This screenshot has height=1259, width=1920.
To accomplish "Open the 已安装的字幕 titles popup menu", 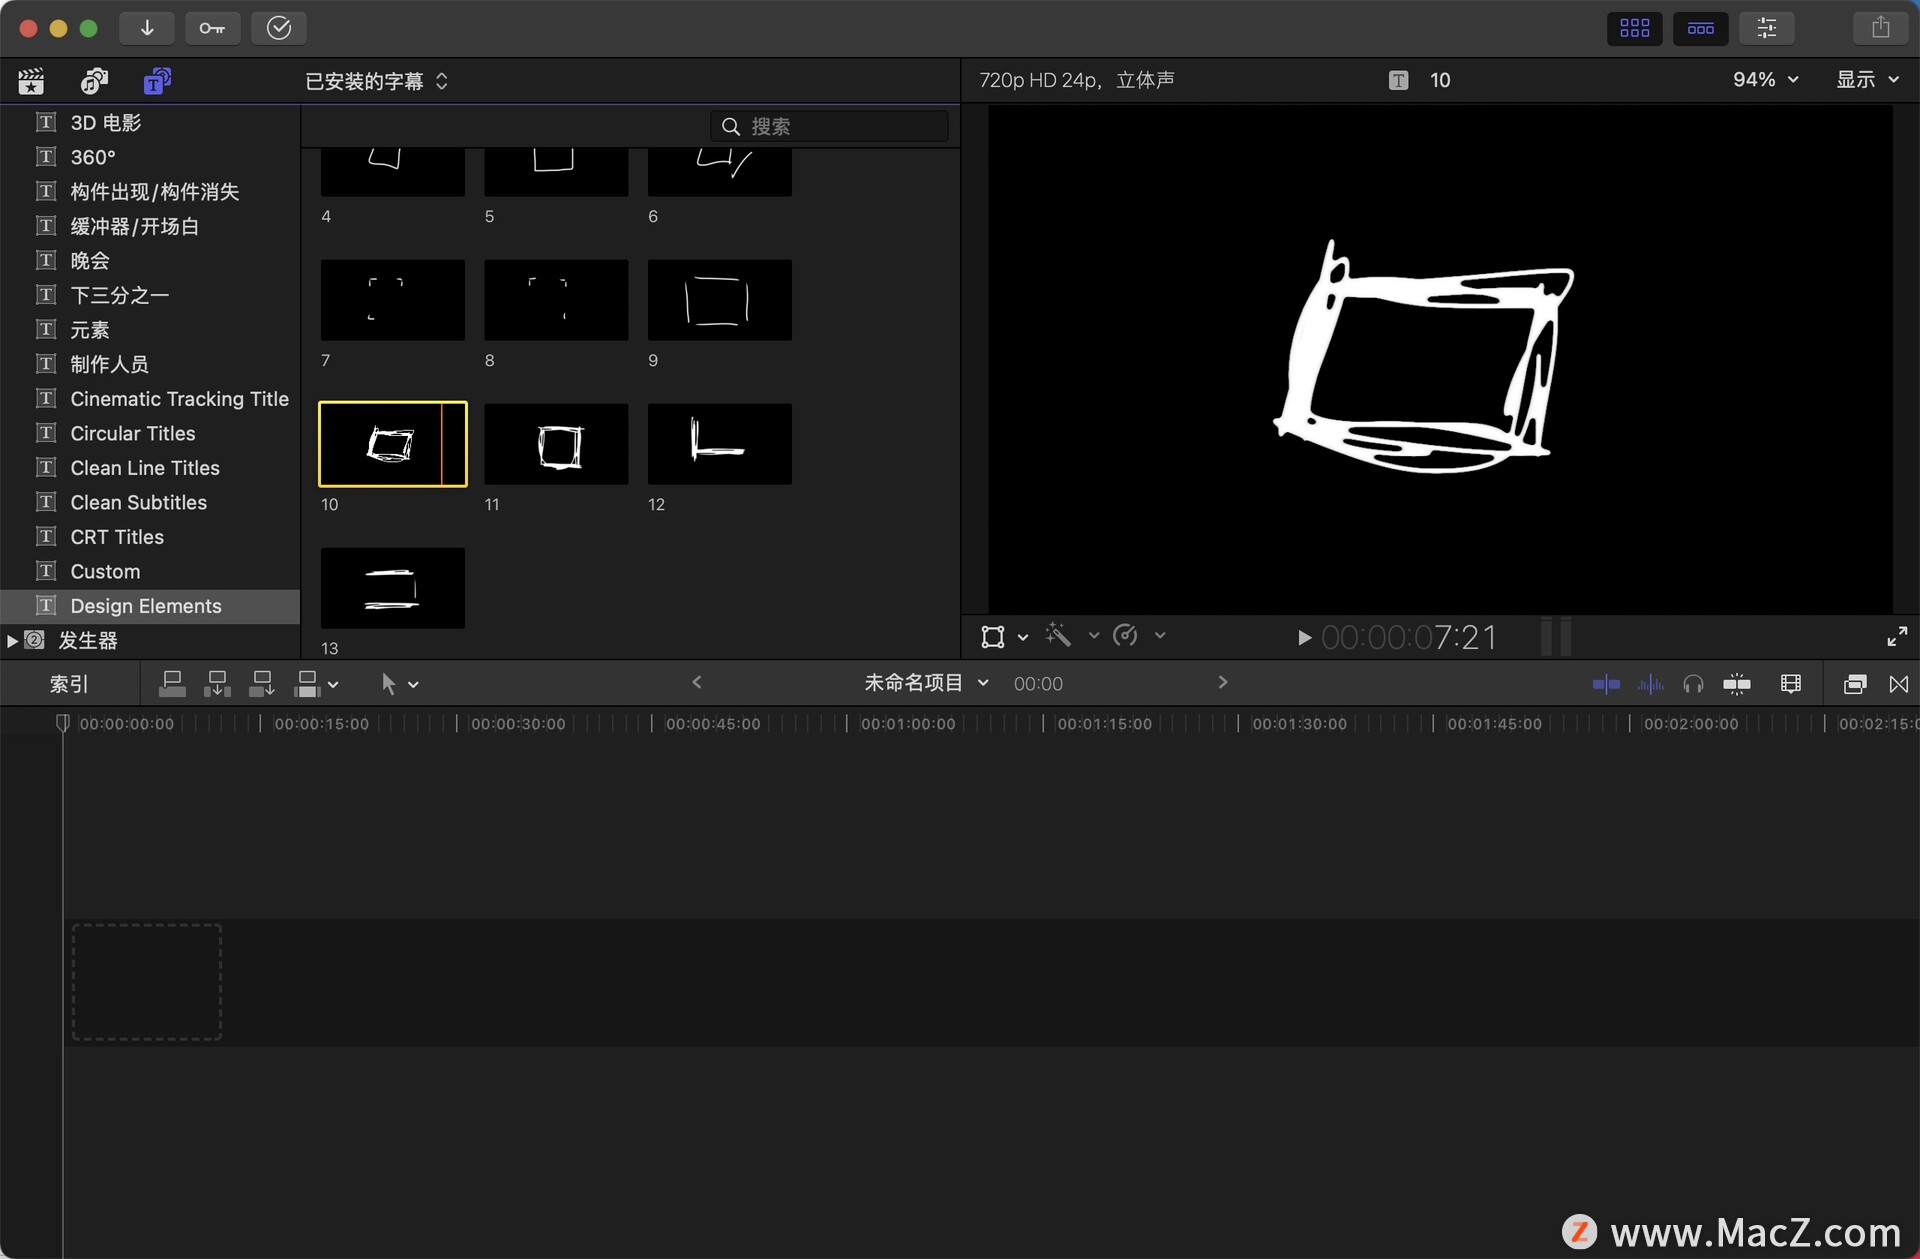I will click(x=376, y=81).
